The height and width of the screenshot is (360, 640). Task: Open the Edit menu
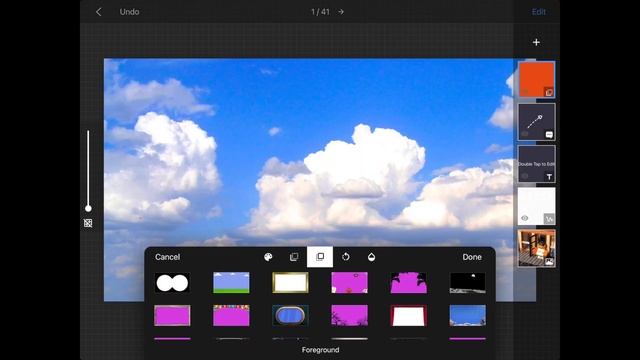(538, 12)
